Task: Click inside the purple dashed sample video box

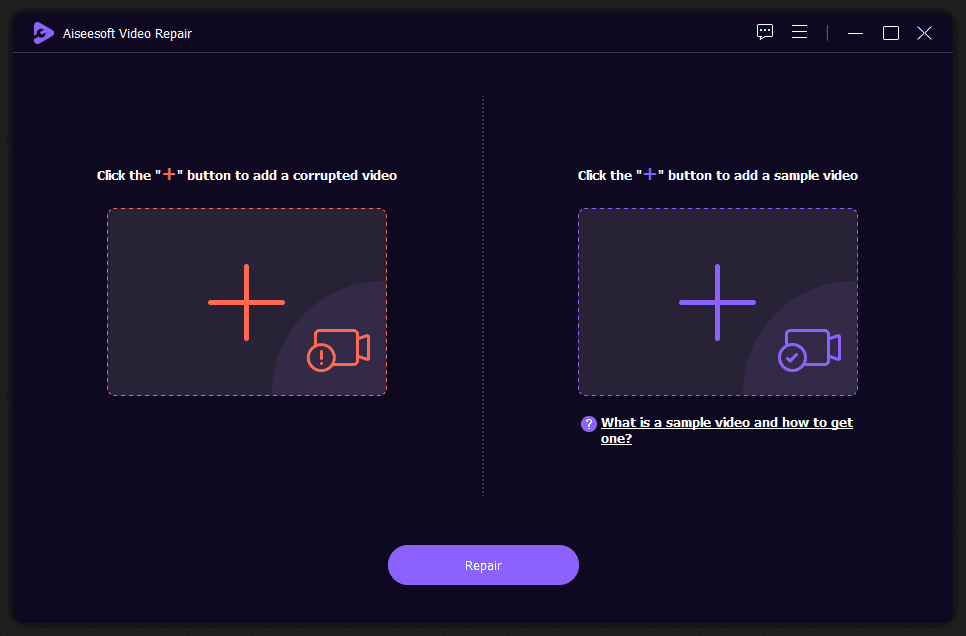Action: pyautogui.click(x=718, y=302)
